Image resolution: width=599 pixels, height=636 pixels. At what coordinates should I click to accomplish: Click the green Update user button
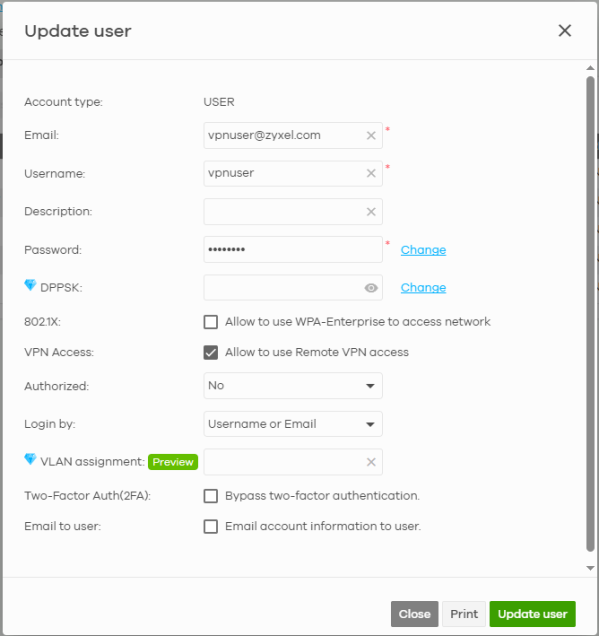532,614
